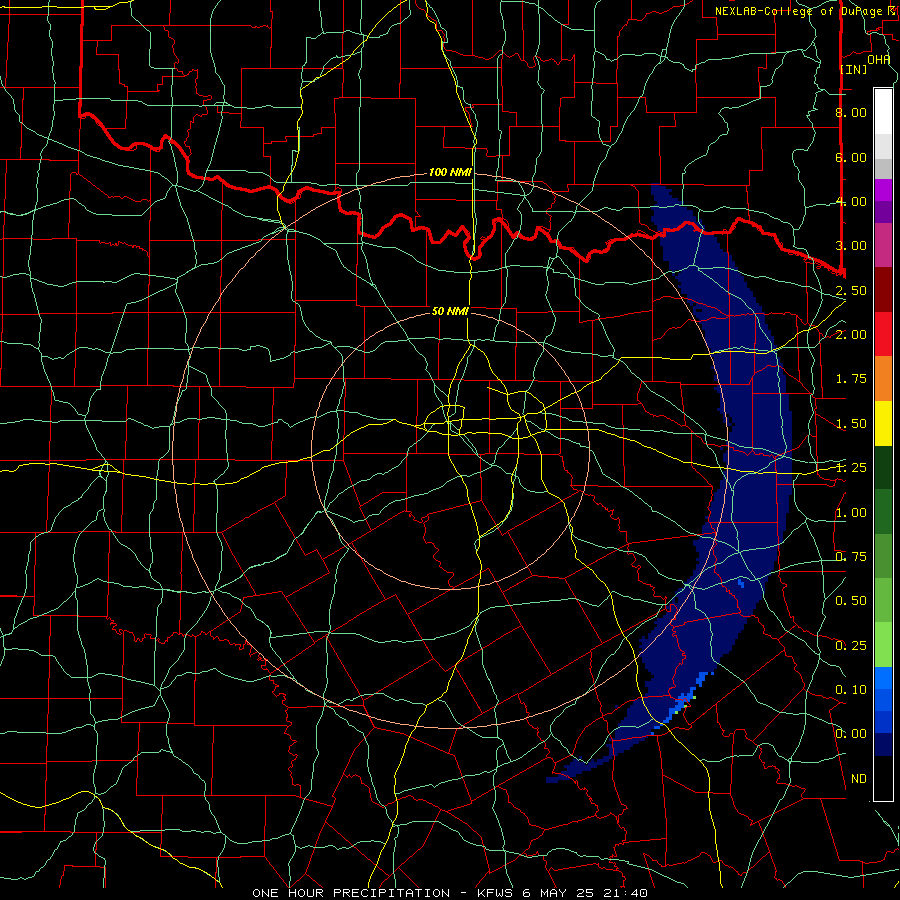Click the OHA product label
The image size is (900, 900).
coord(878,60)
